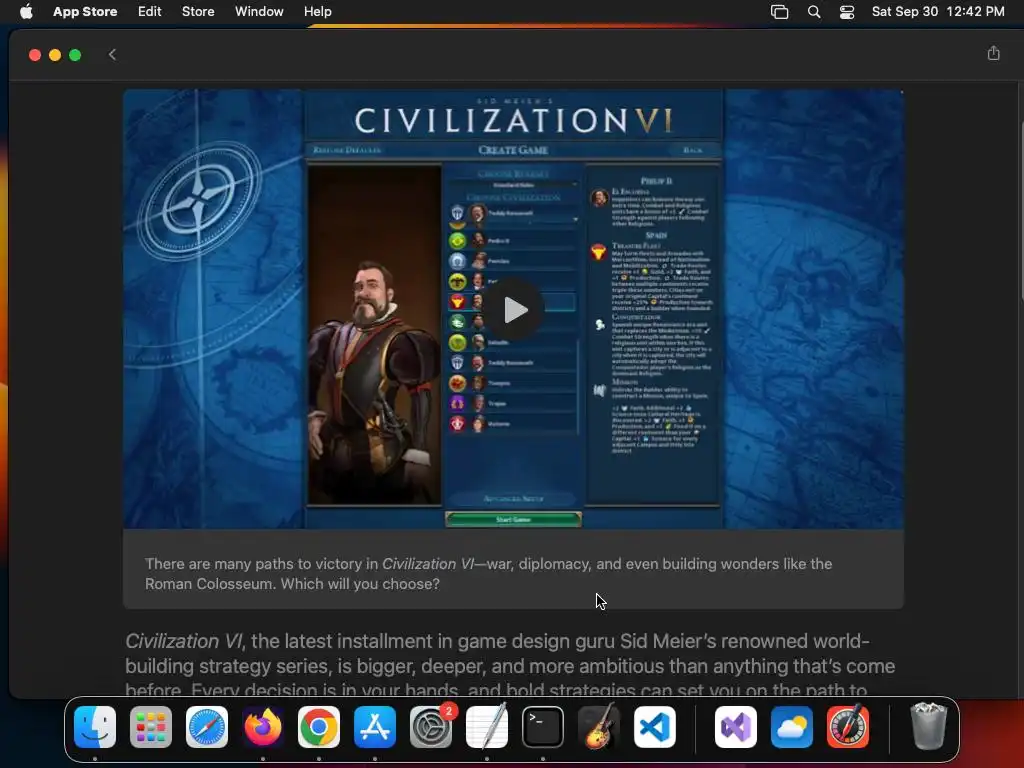Open TextEdit from the Dock
This screenshot has width=1024, height=768.
point(487,726)
